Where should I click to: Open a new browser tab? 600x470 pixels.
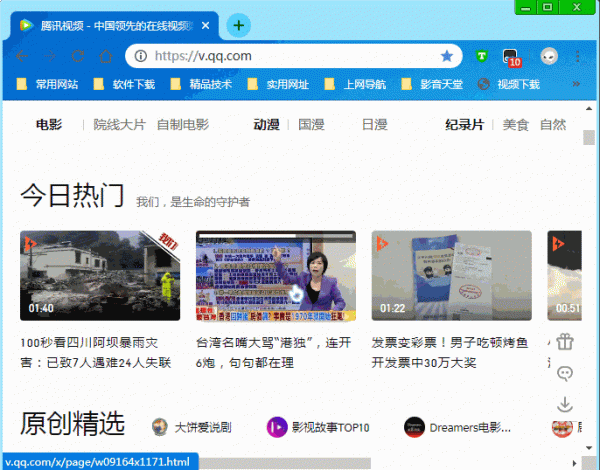(x=238, y=25)
